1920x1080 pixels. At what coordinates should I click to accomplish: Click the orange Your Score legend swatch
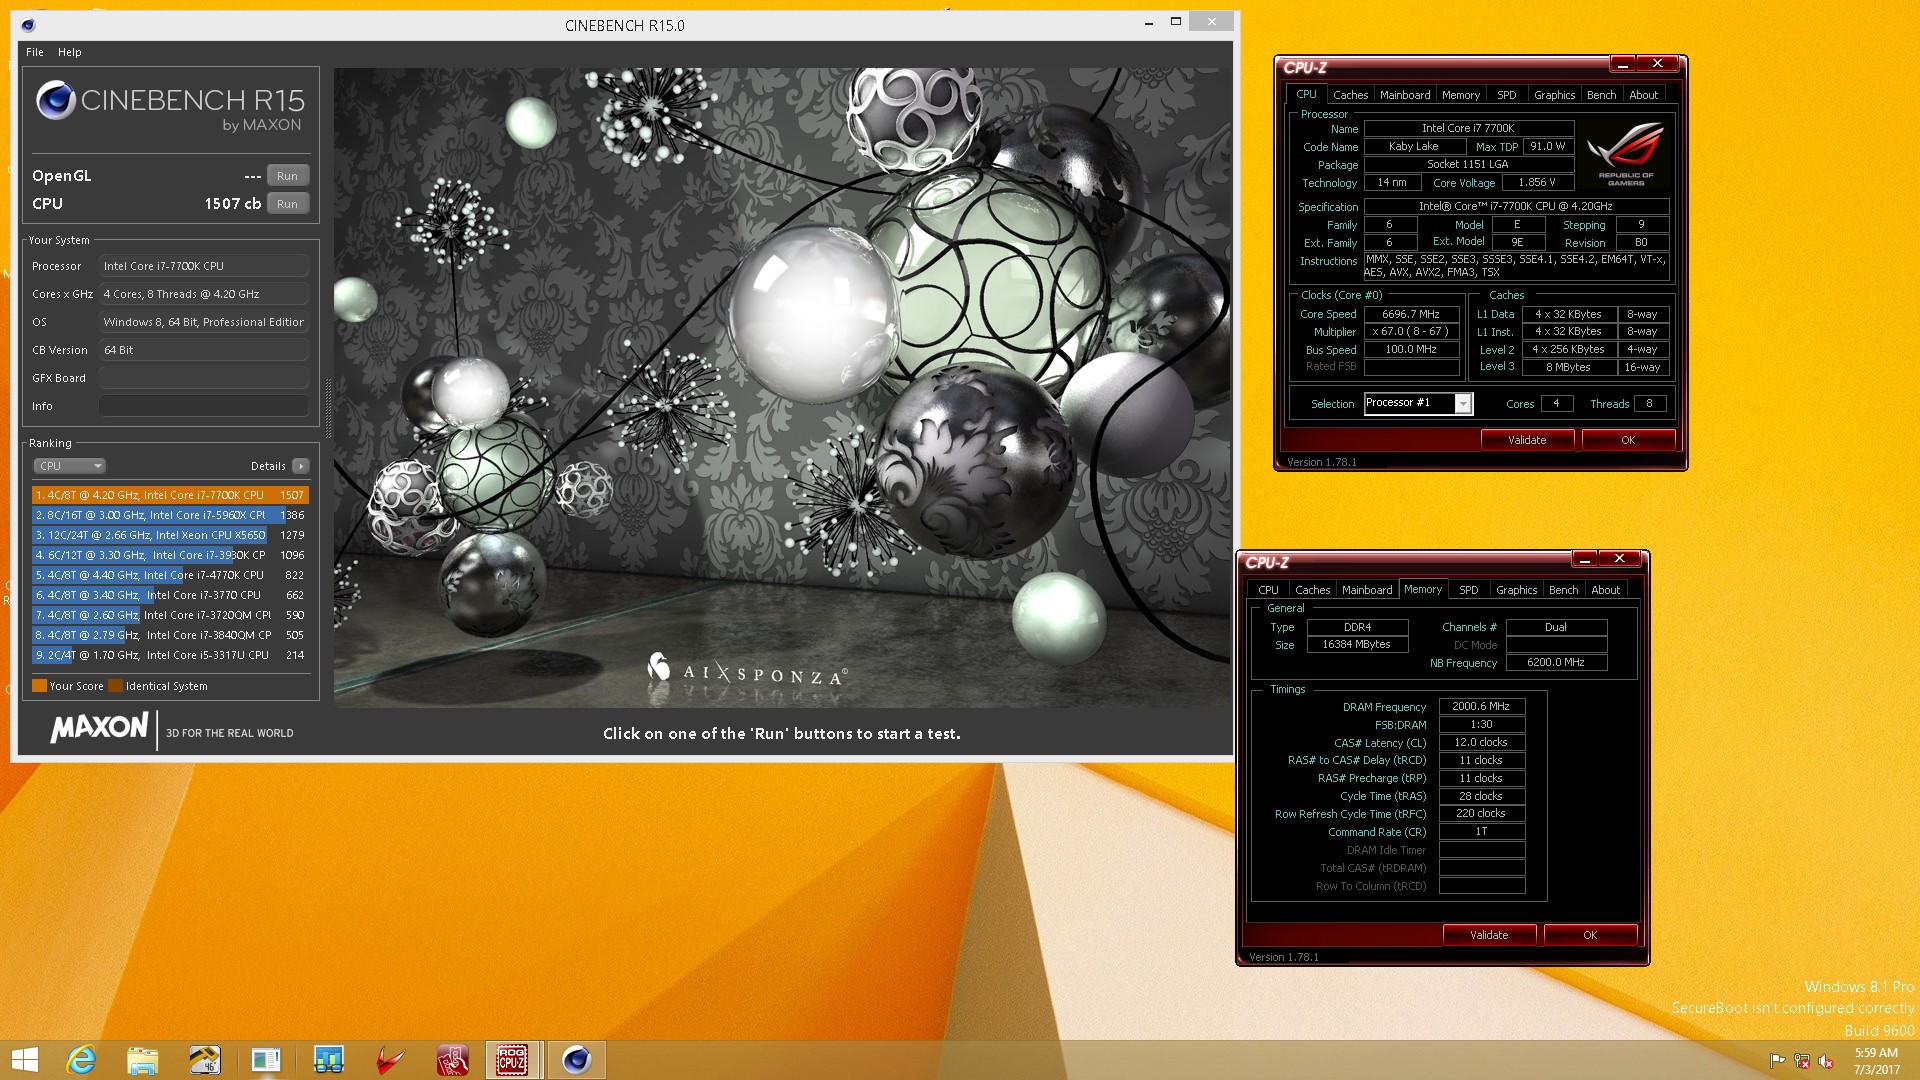coord(39,686)
